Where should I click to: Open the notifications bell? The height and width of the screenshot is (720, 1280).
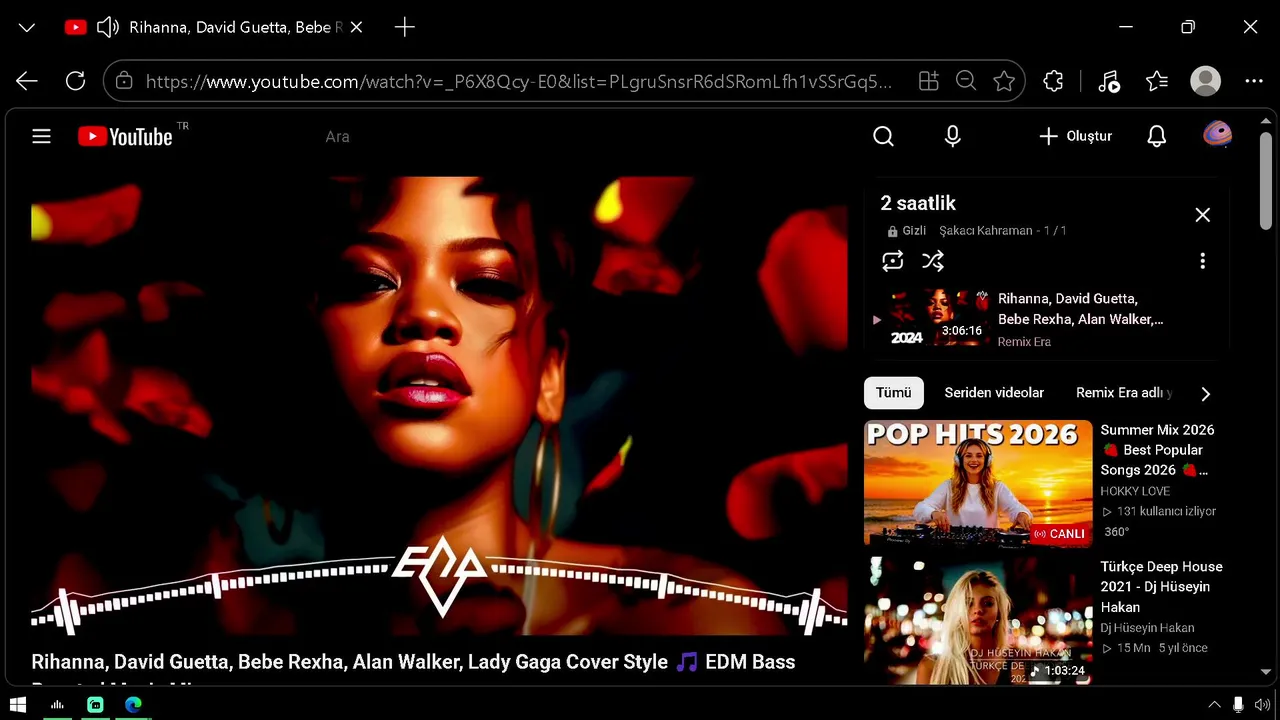1157,136
